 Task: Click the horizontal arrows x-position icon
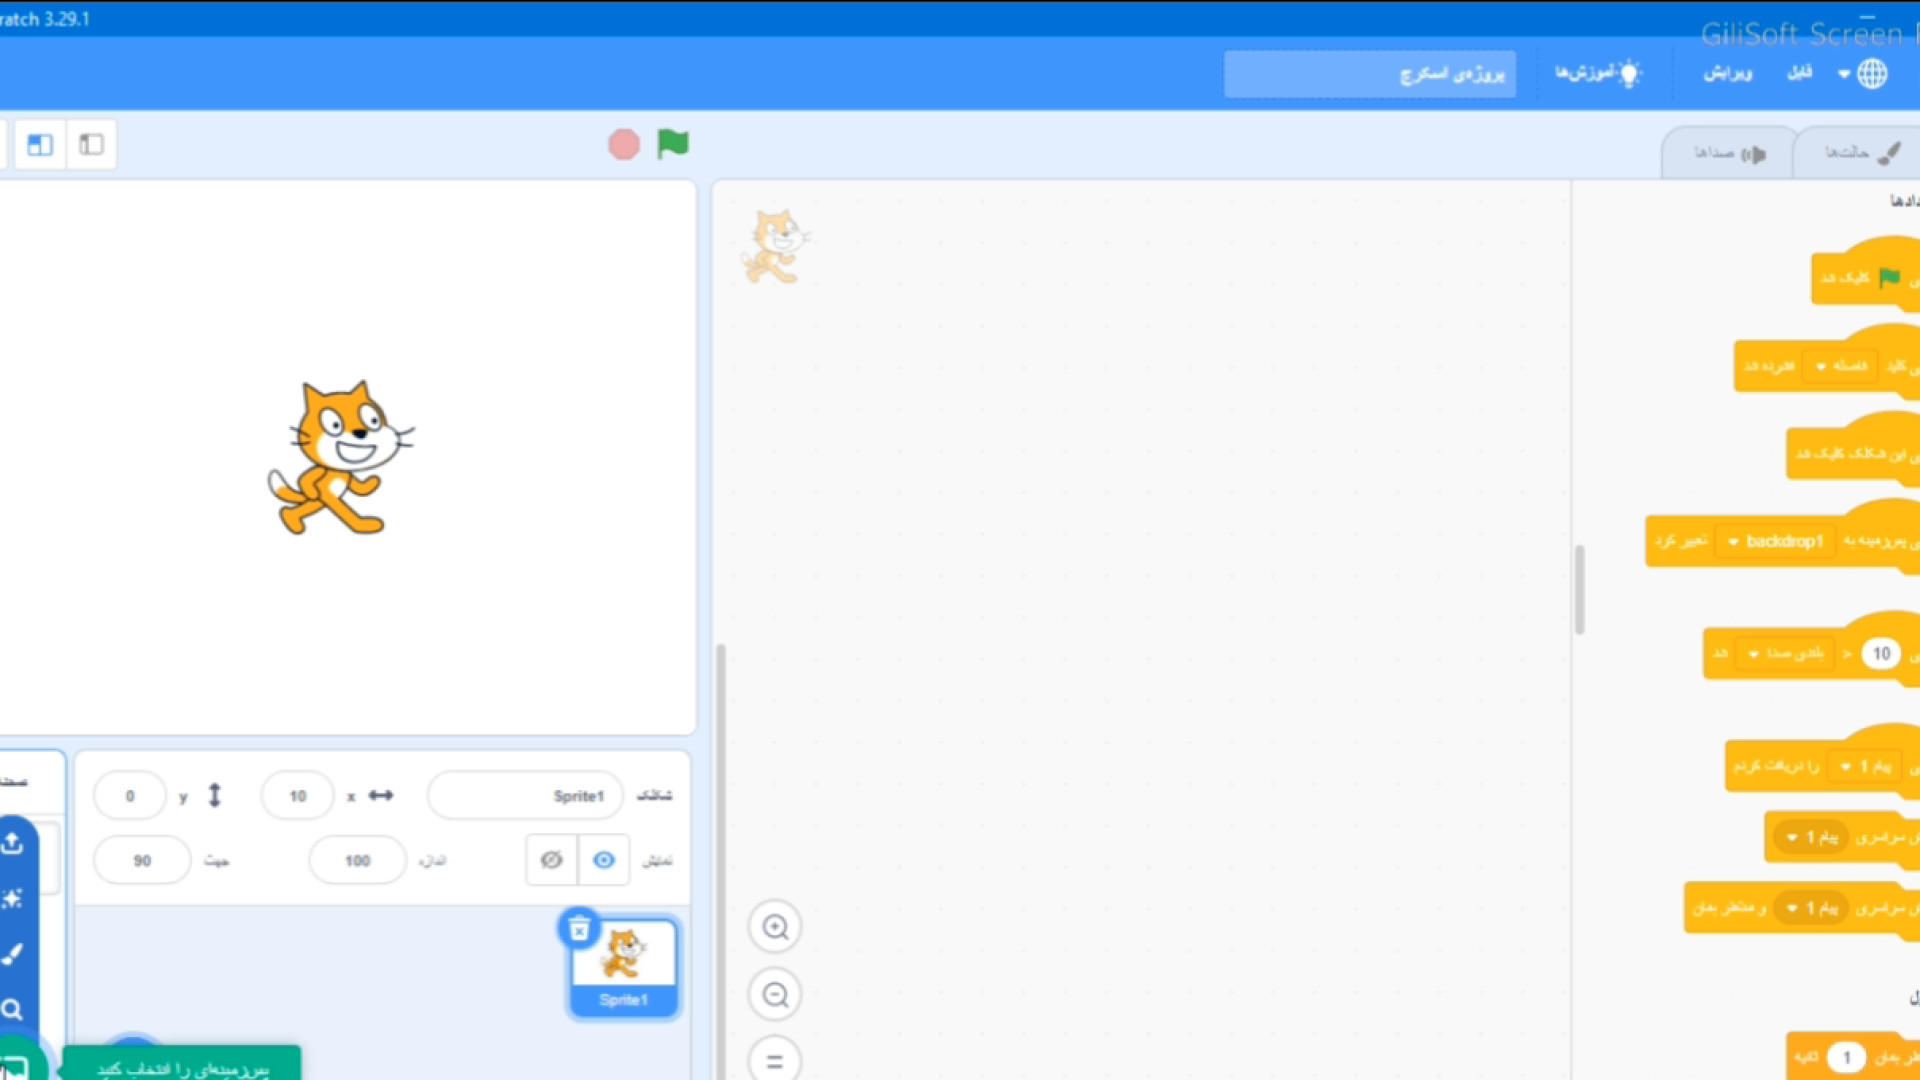(x=381, y=796)
